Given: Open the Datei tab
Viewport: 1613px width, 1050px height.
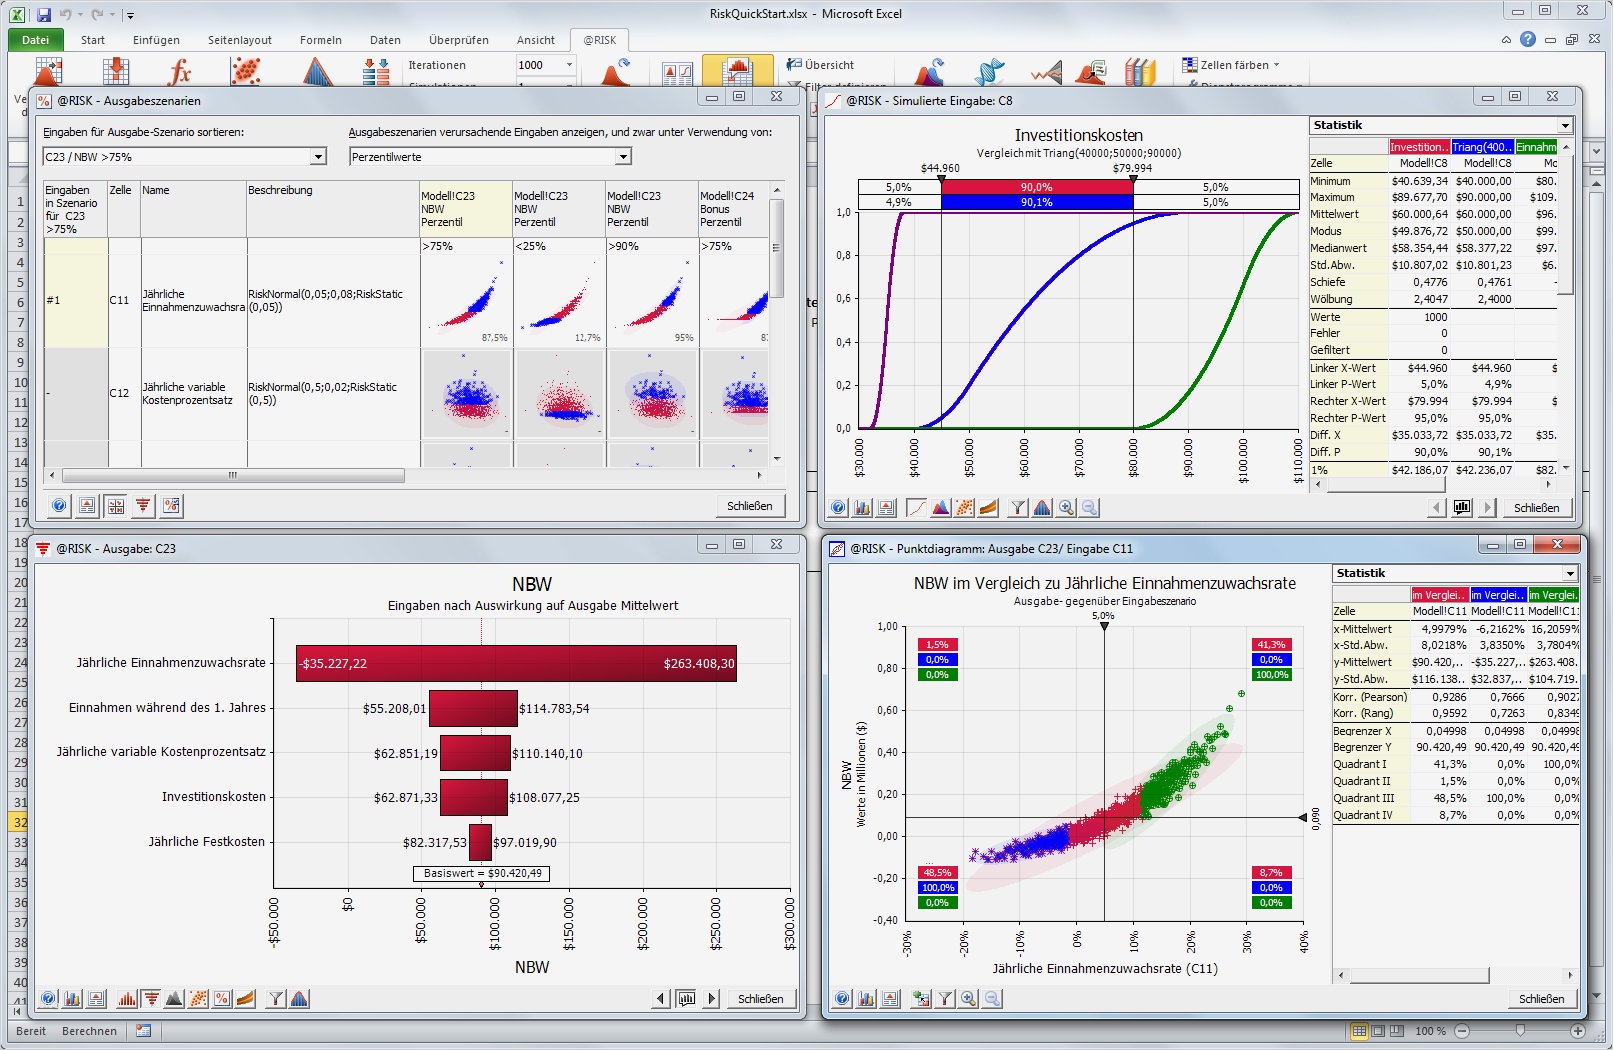Looking at the screenshot, I should click(36, 40).
